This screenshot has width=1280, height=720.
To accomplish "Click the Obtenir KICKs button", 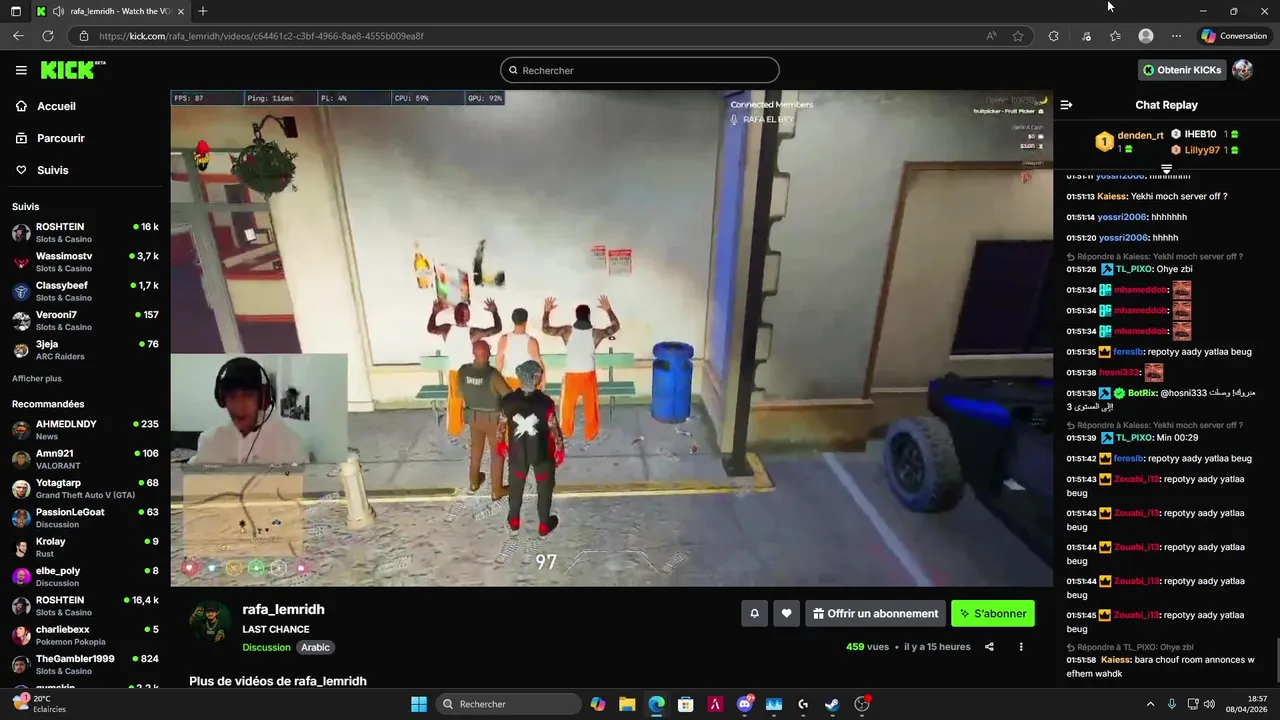I will pos(1182,70).
